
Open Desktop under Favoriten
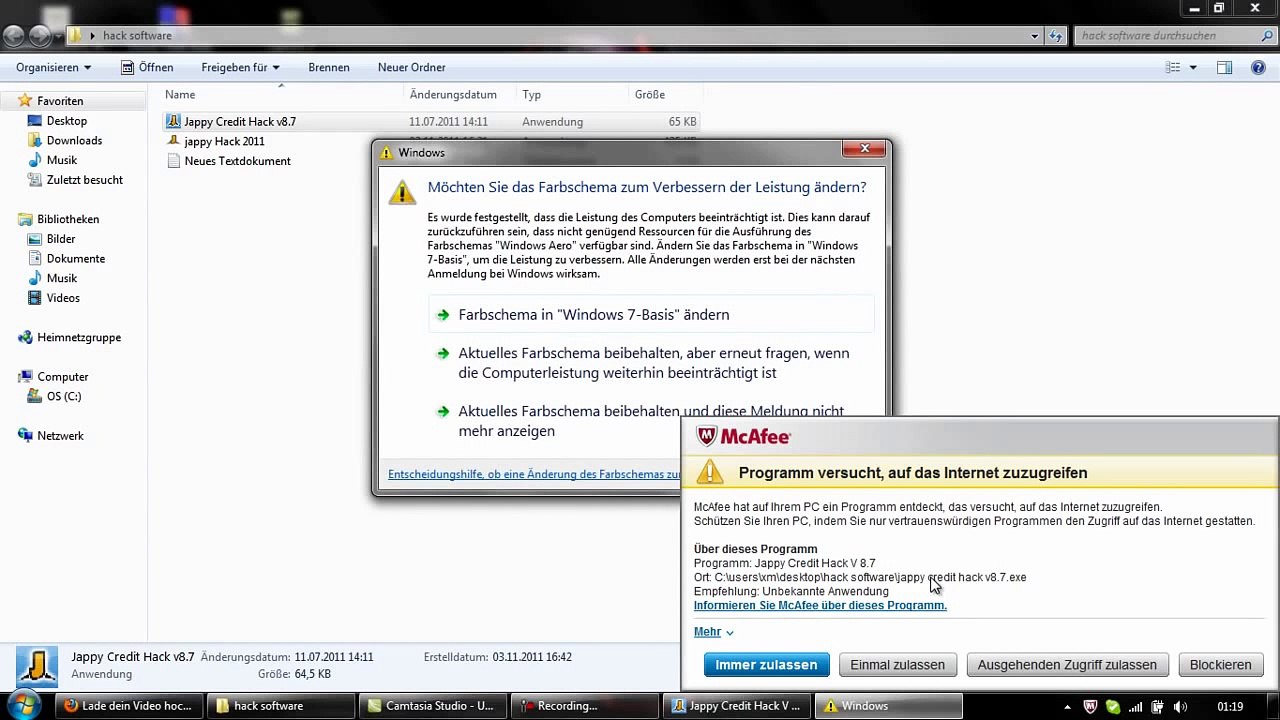pyautogui.click(x=67, y=121)
